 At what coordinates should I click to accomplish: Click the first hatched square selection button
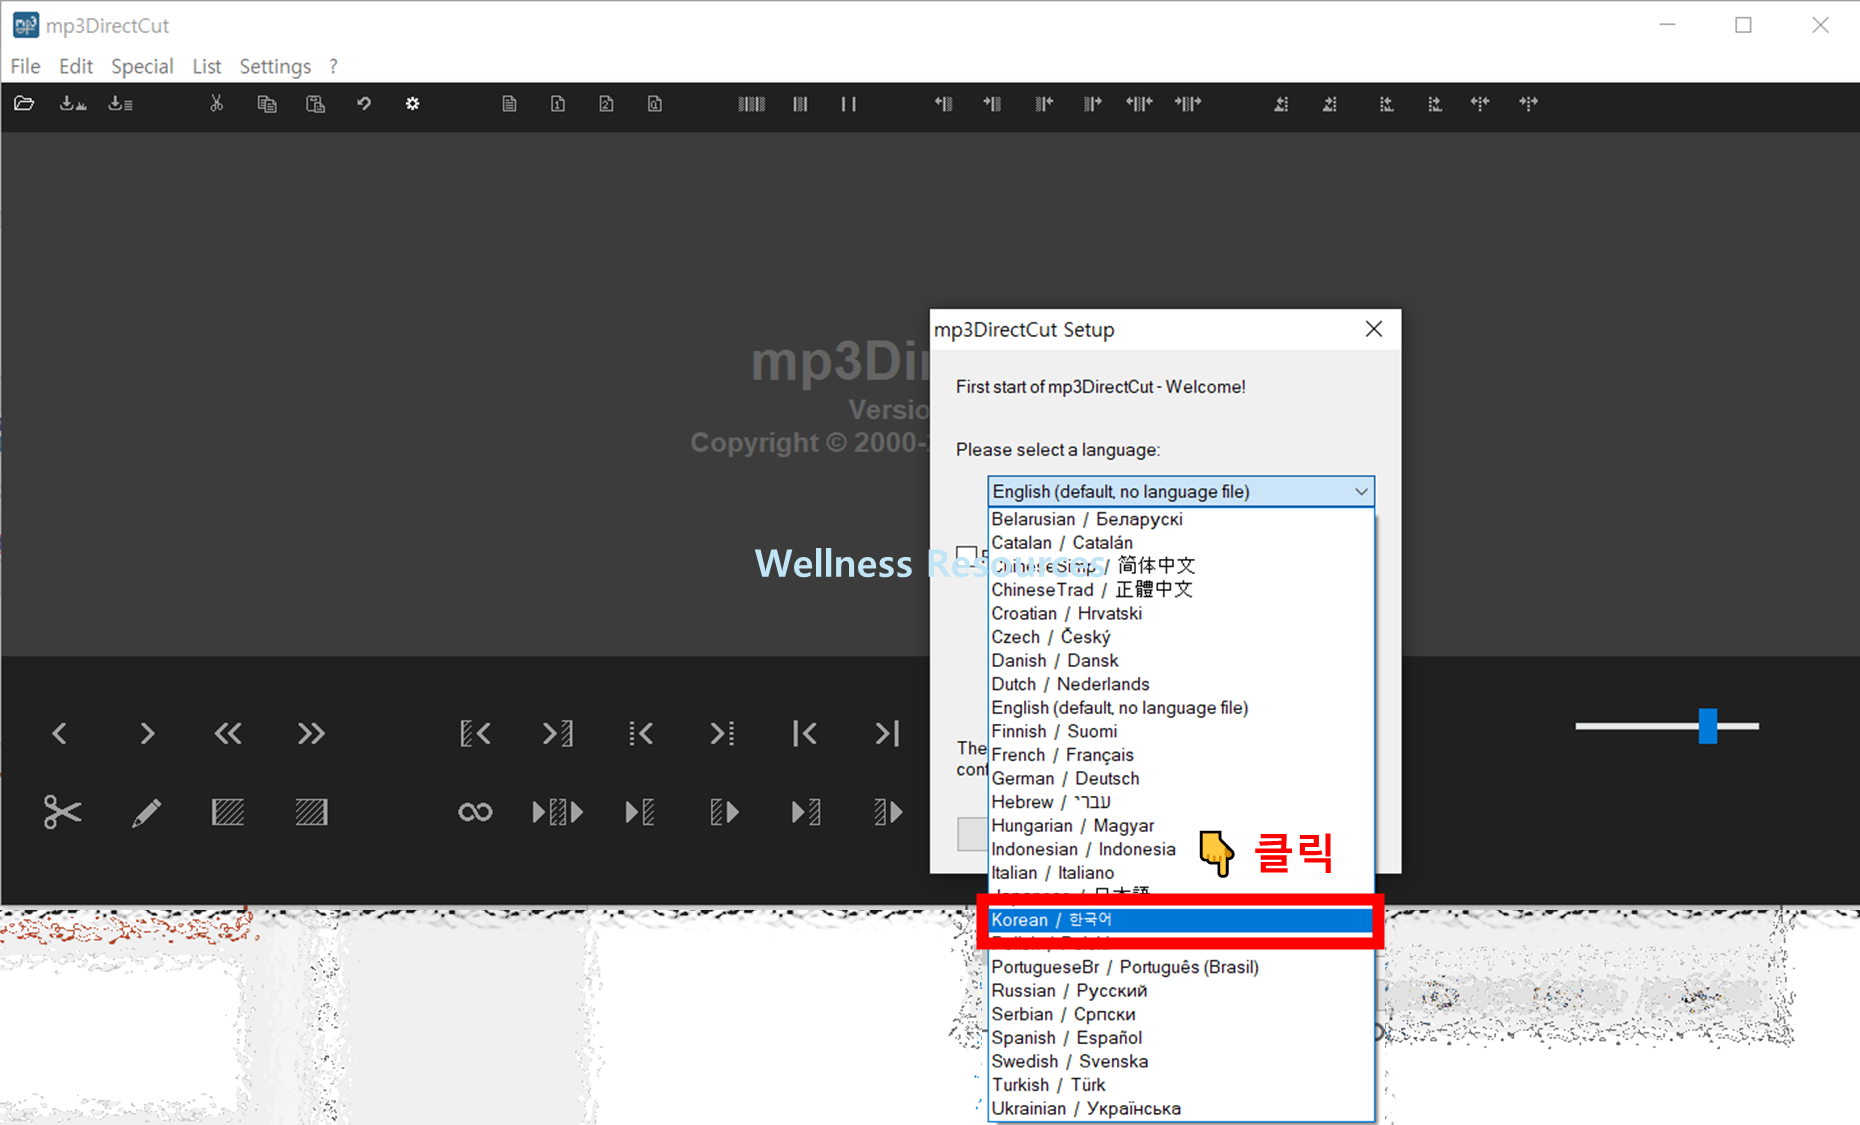(x=228, y=812)
